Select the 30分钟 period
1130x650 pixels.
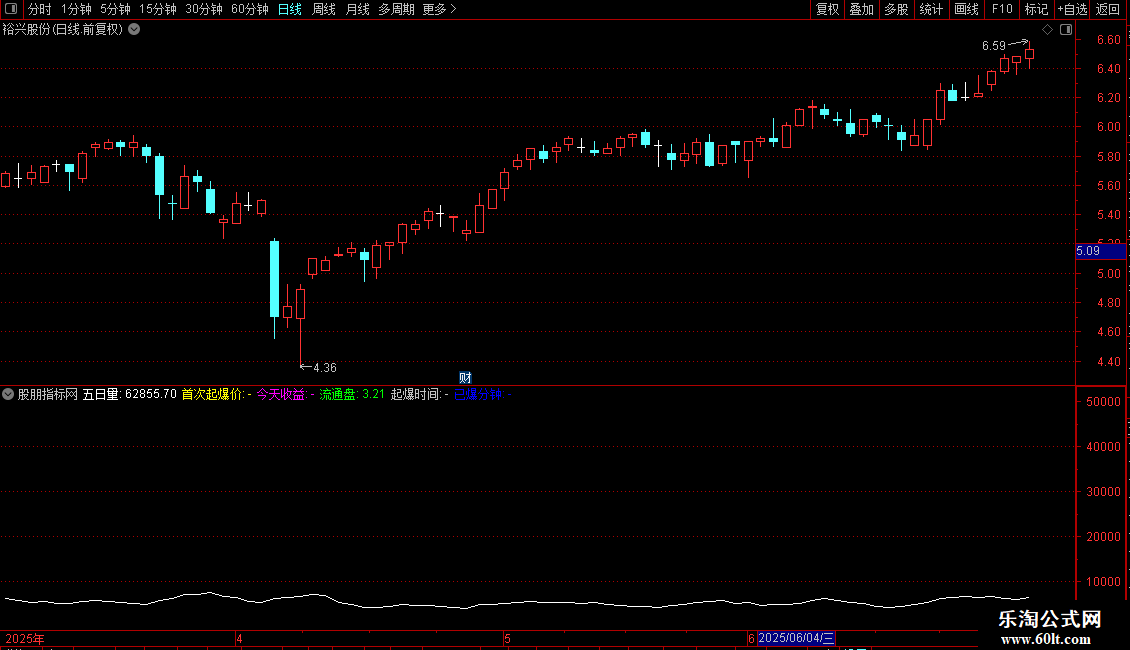pos(204,9)
